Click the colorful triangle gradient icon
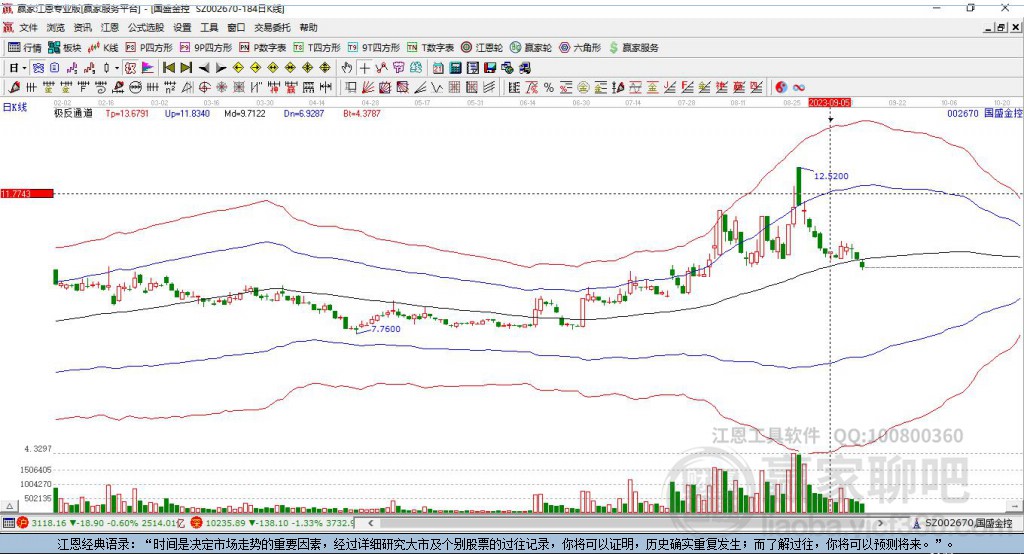1024x554 pixels. 148,68
